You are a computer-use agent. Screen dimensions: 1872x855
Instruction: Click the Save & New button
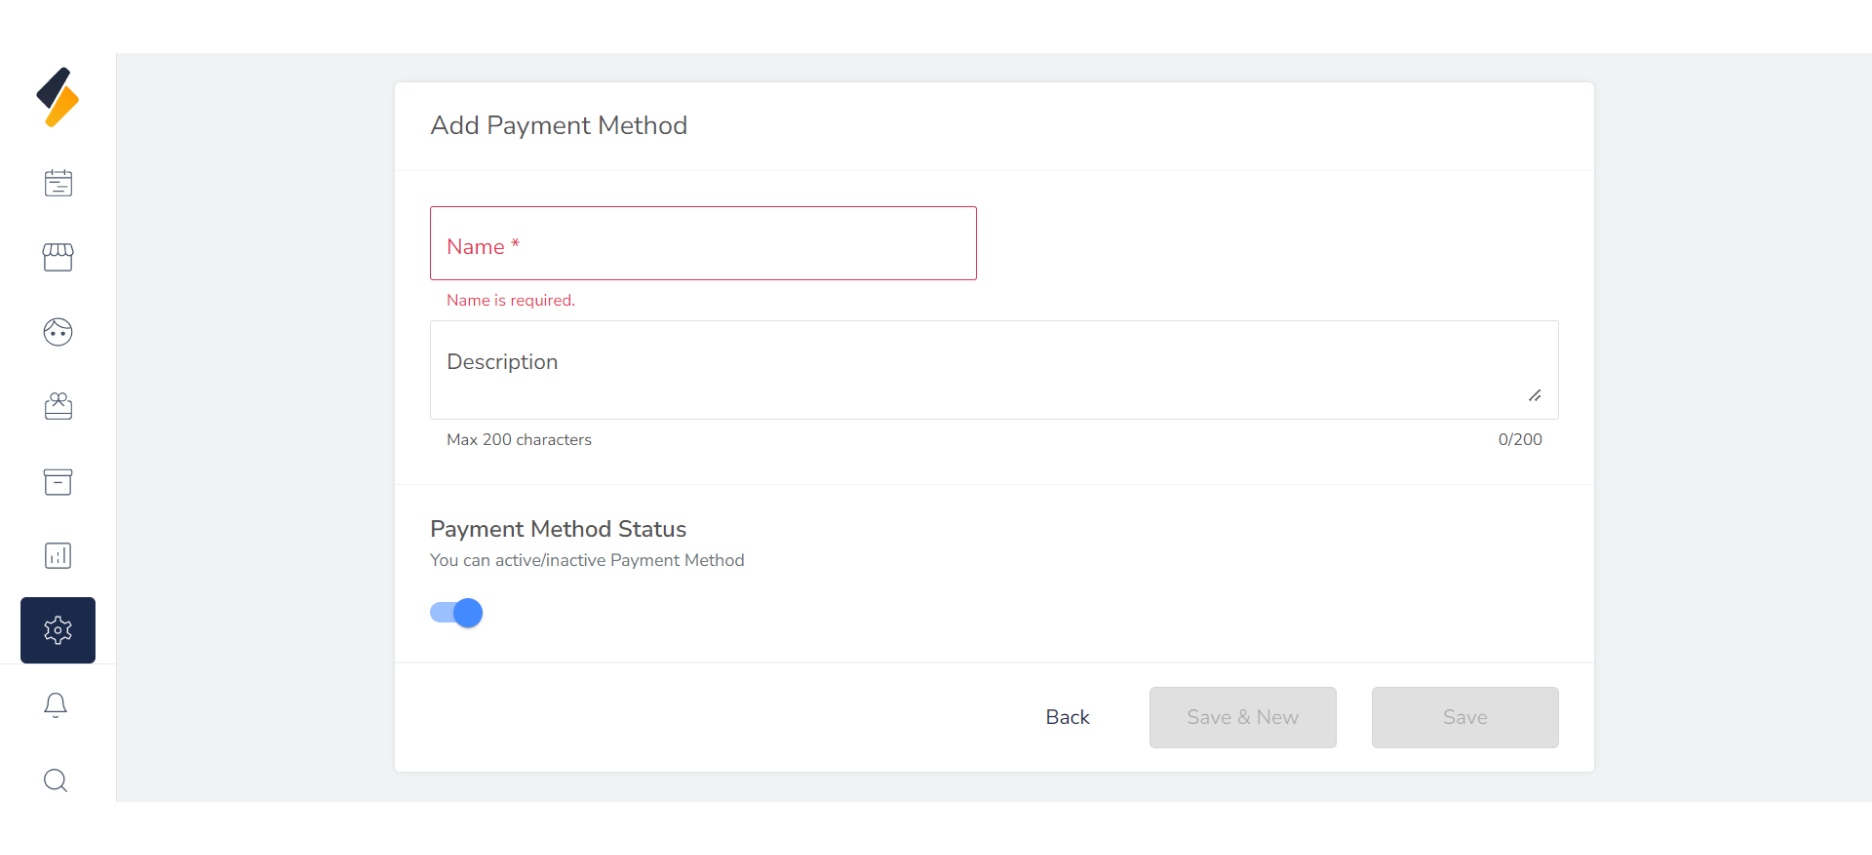coord(1242,717)
